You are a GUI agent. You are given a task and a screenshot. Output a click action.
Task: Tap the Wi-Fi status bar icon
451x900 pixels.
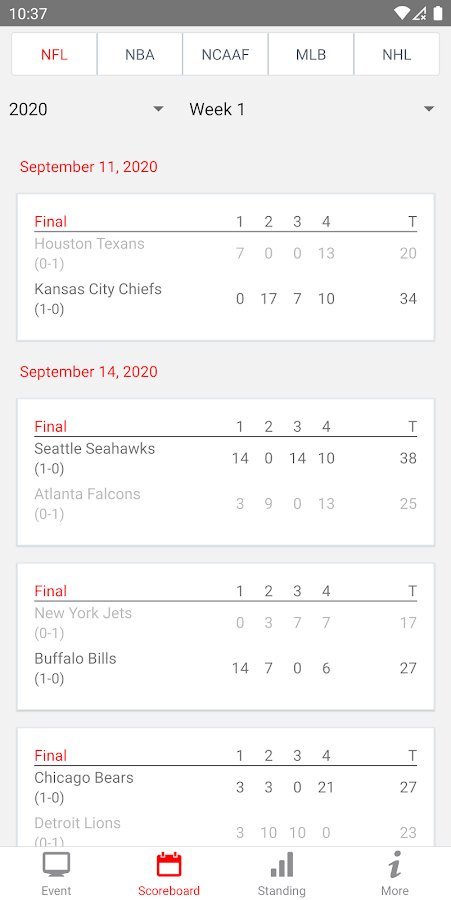(402, 13)
